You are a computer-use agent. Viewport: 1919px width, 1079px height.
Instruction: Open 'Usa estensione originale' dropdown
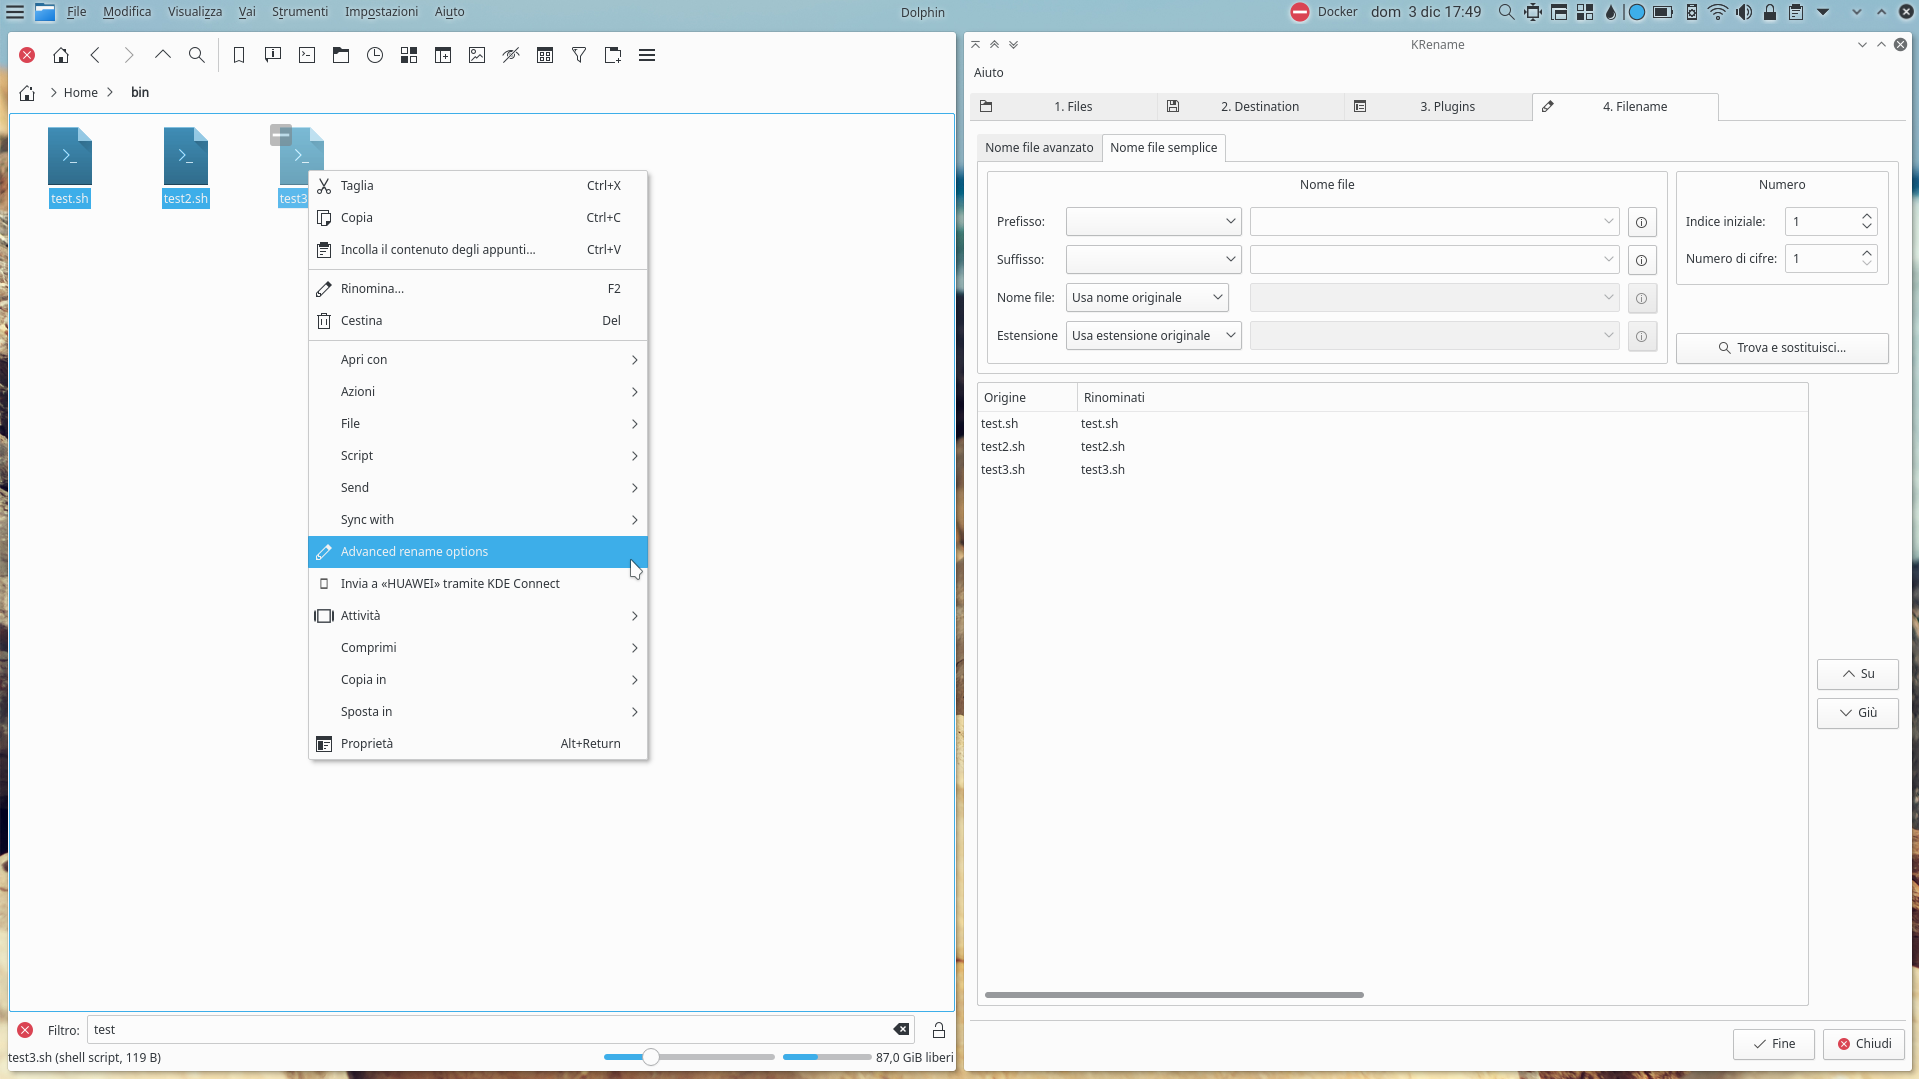tap(1153, 336)
